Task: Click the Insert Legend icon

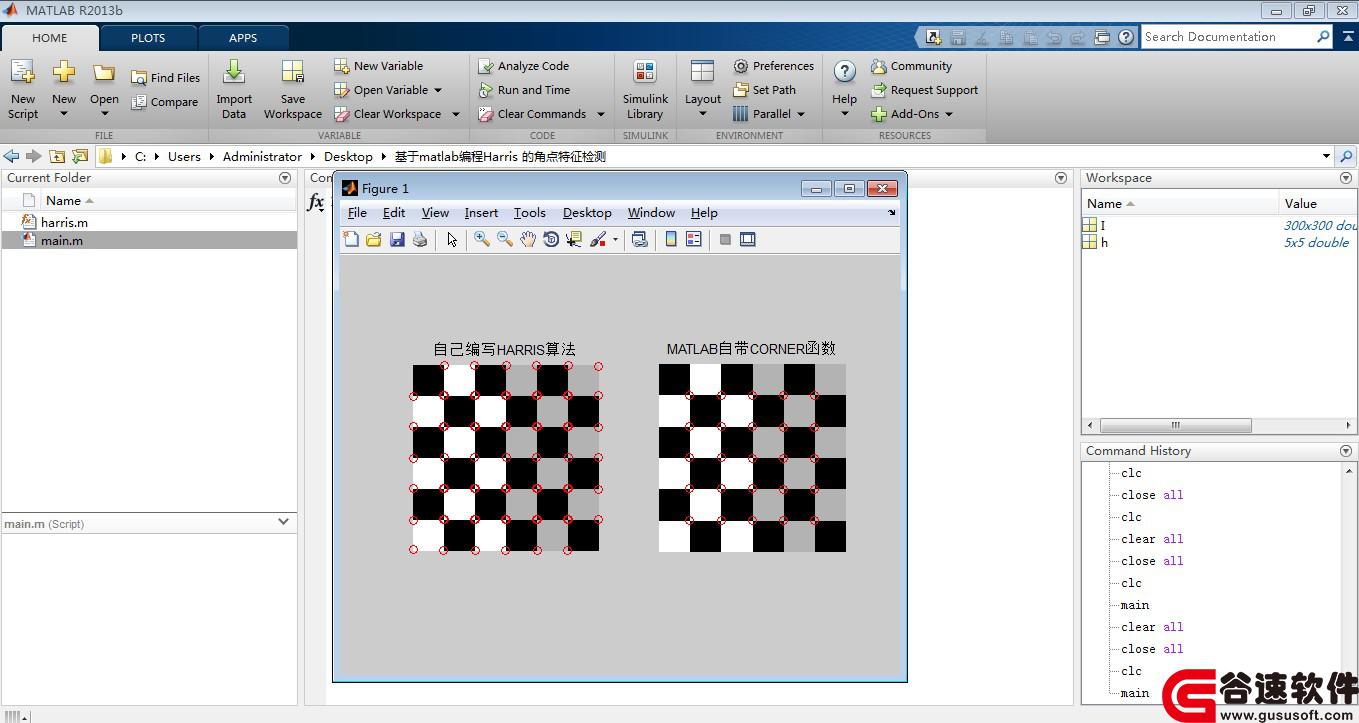Action: point(694,239)
